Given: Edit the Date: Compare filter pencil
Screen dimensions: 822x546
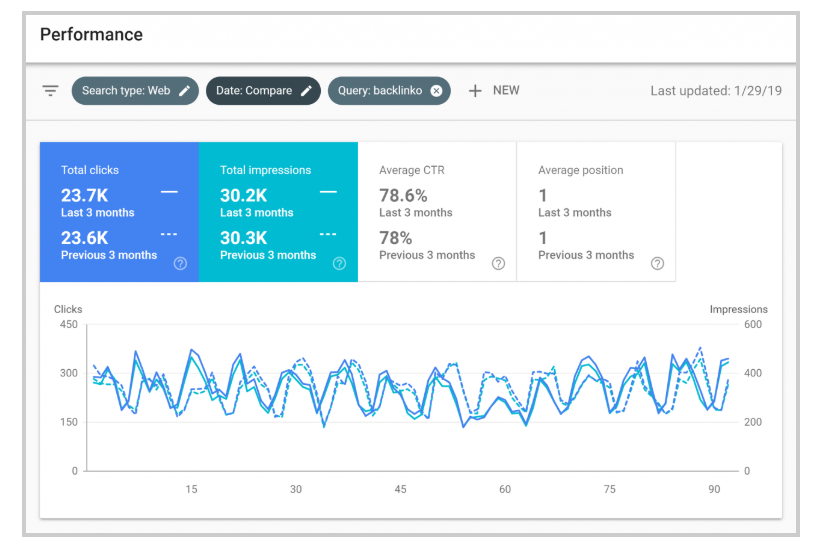Looking at the screenshot, I should (x=306, y=91).
